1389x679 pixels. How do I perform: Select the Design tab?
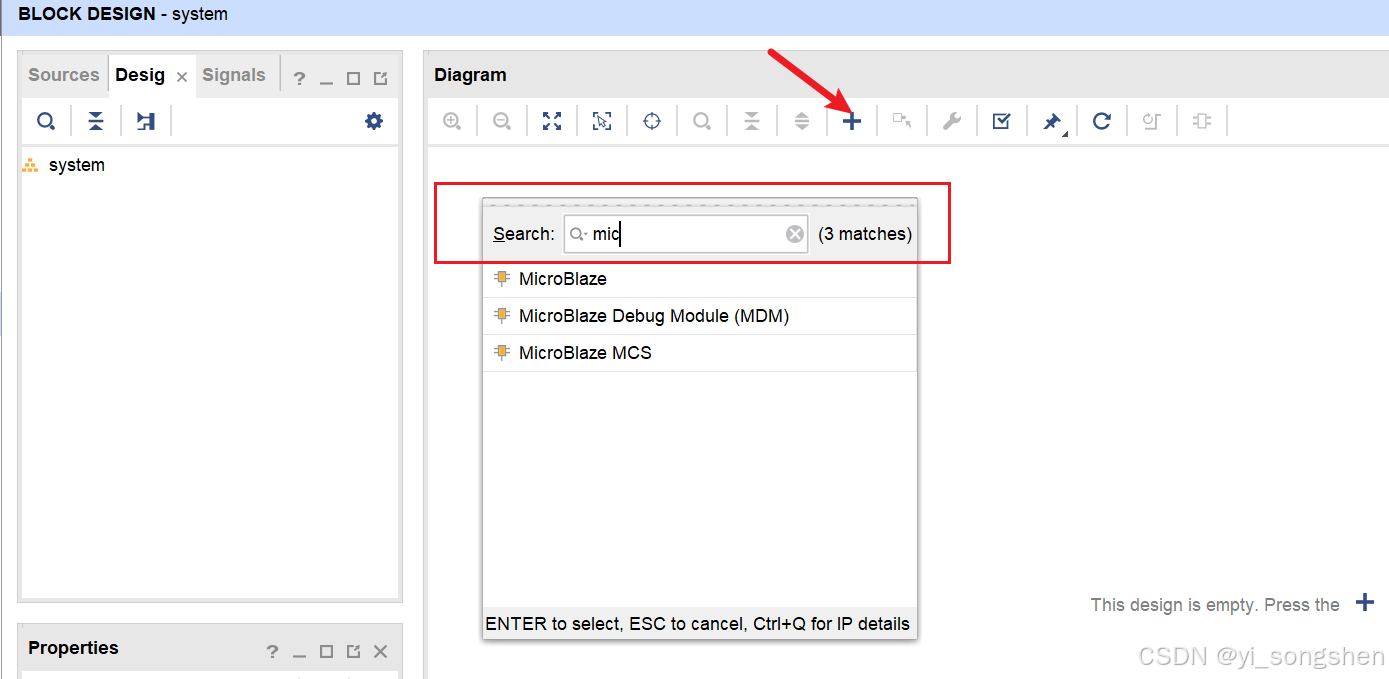(x=140, y=75)
